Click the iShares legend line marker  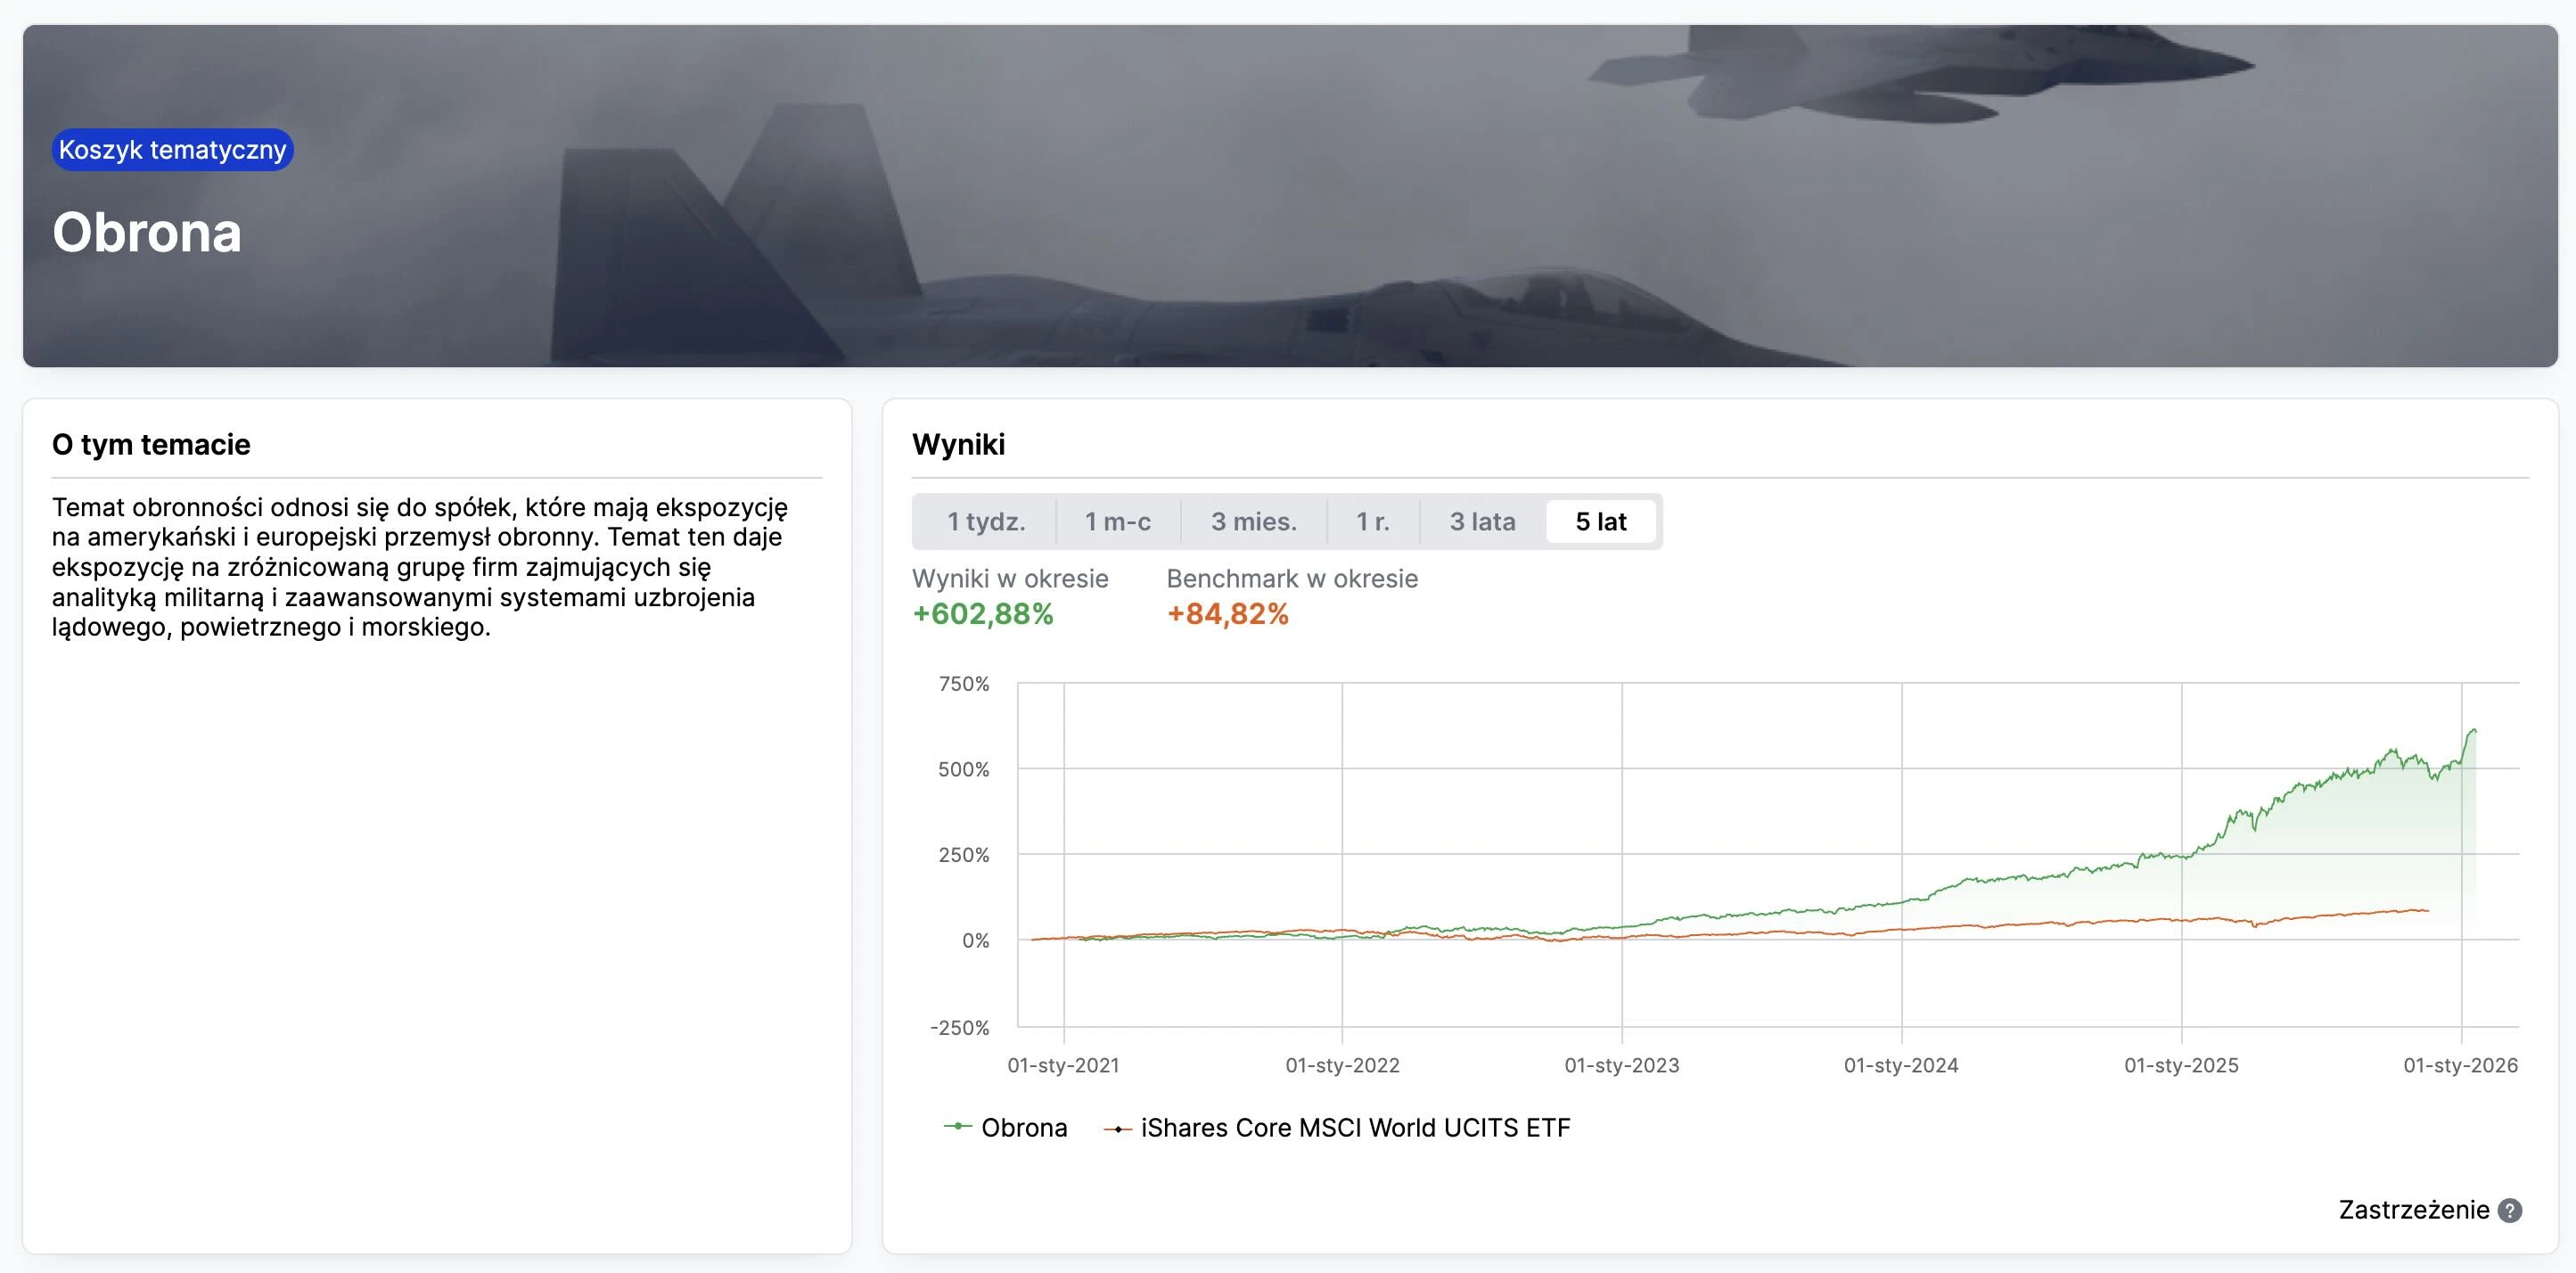[x=1117, y=1129]
